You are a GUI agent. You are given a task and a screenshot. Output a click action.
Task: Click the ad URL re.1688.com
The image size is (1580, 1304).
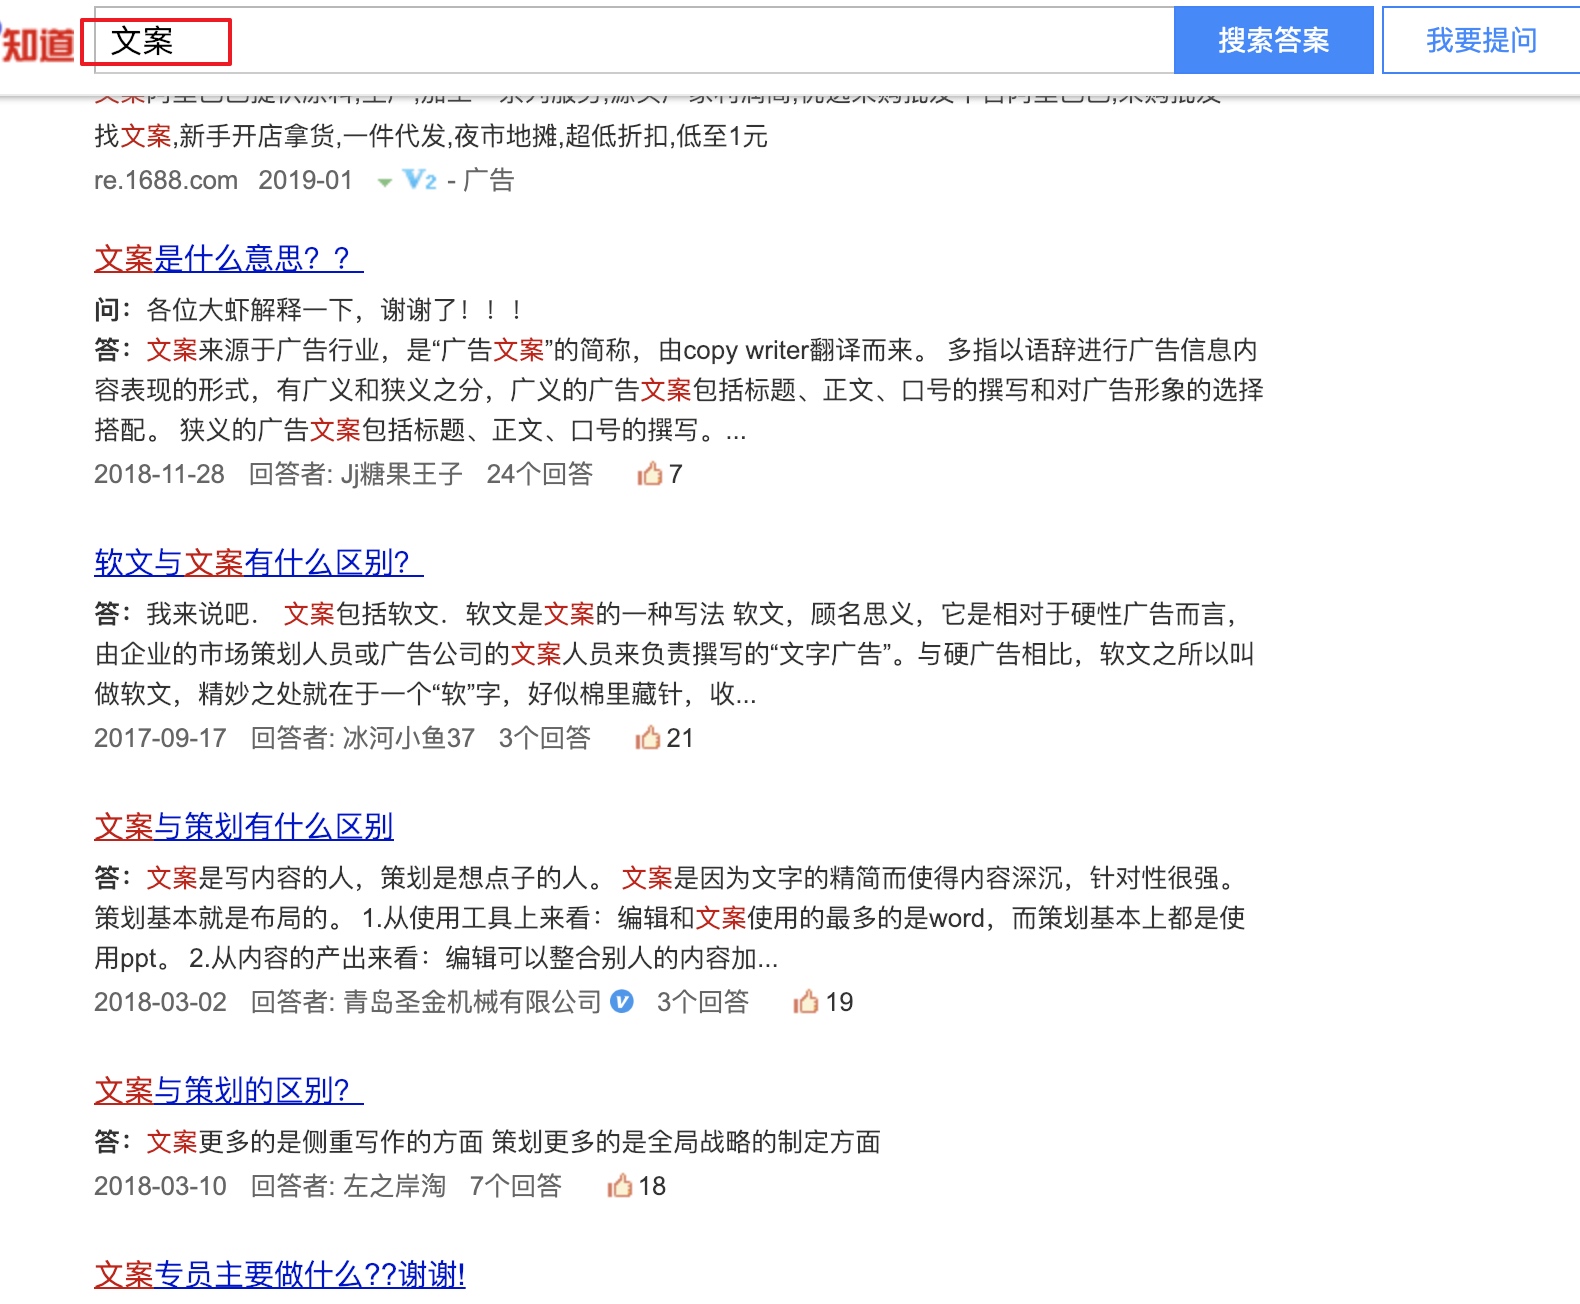tap(166, 180)
